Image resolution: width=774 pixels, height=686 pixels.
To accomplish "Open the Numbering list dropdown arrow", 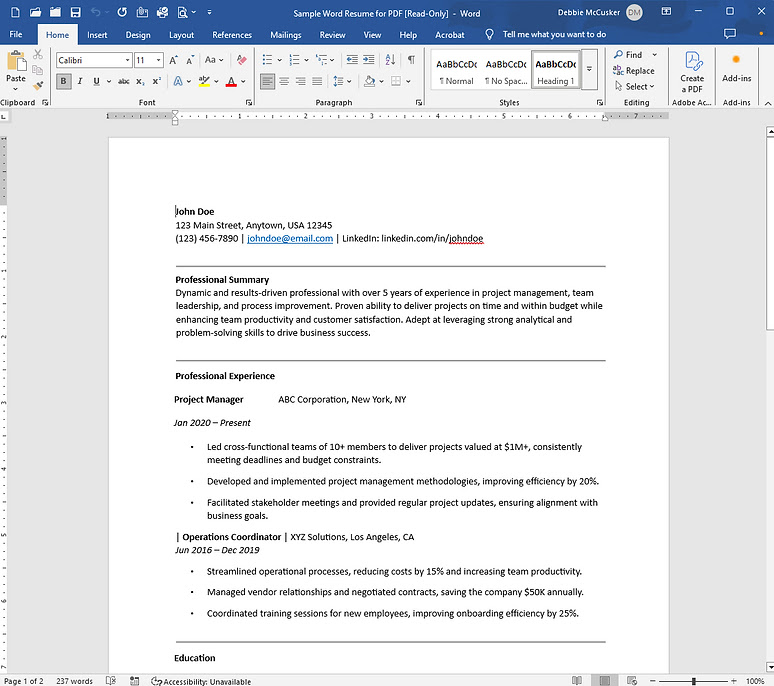I will pos(306,60).
